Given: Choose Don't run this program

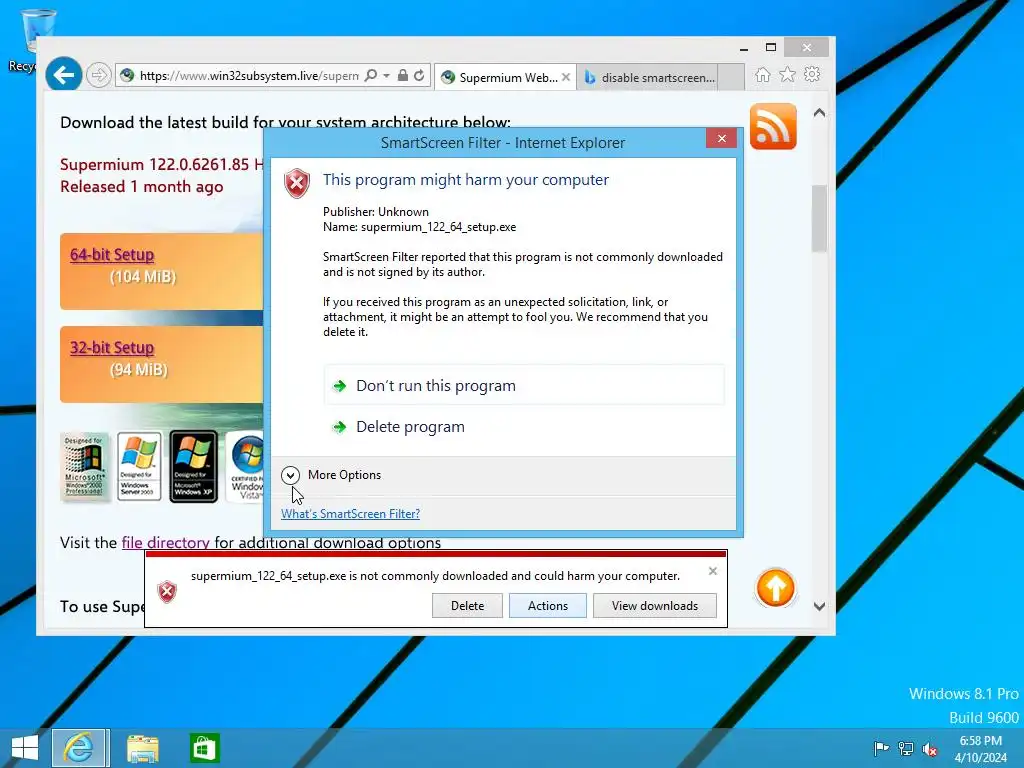Looking at the screenshot, I should pyautogui.click(x=524, y=385).
